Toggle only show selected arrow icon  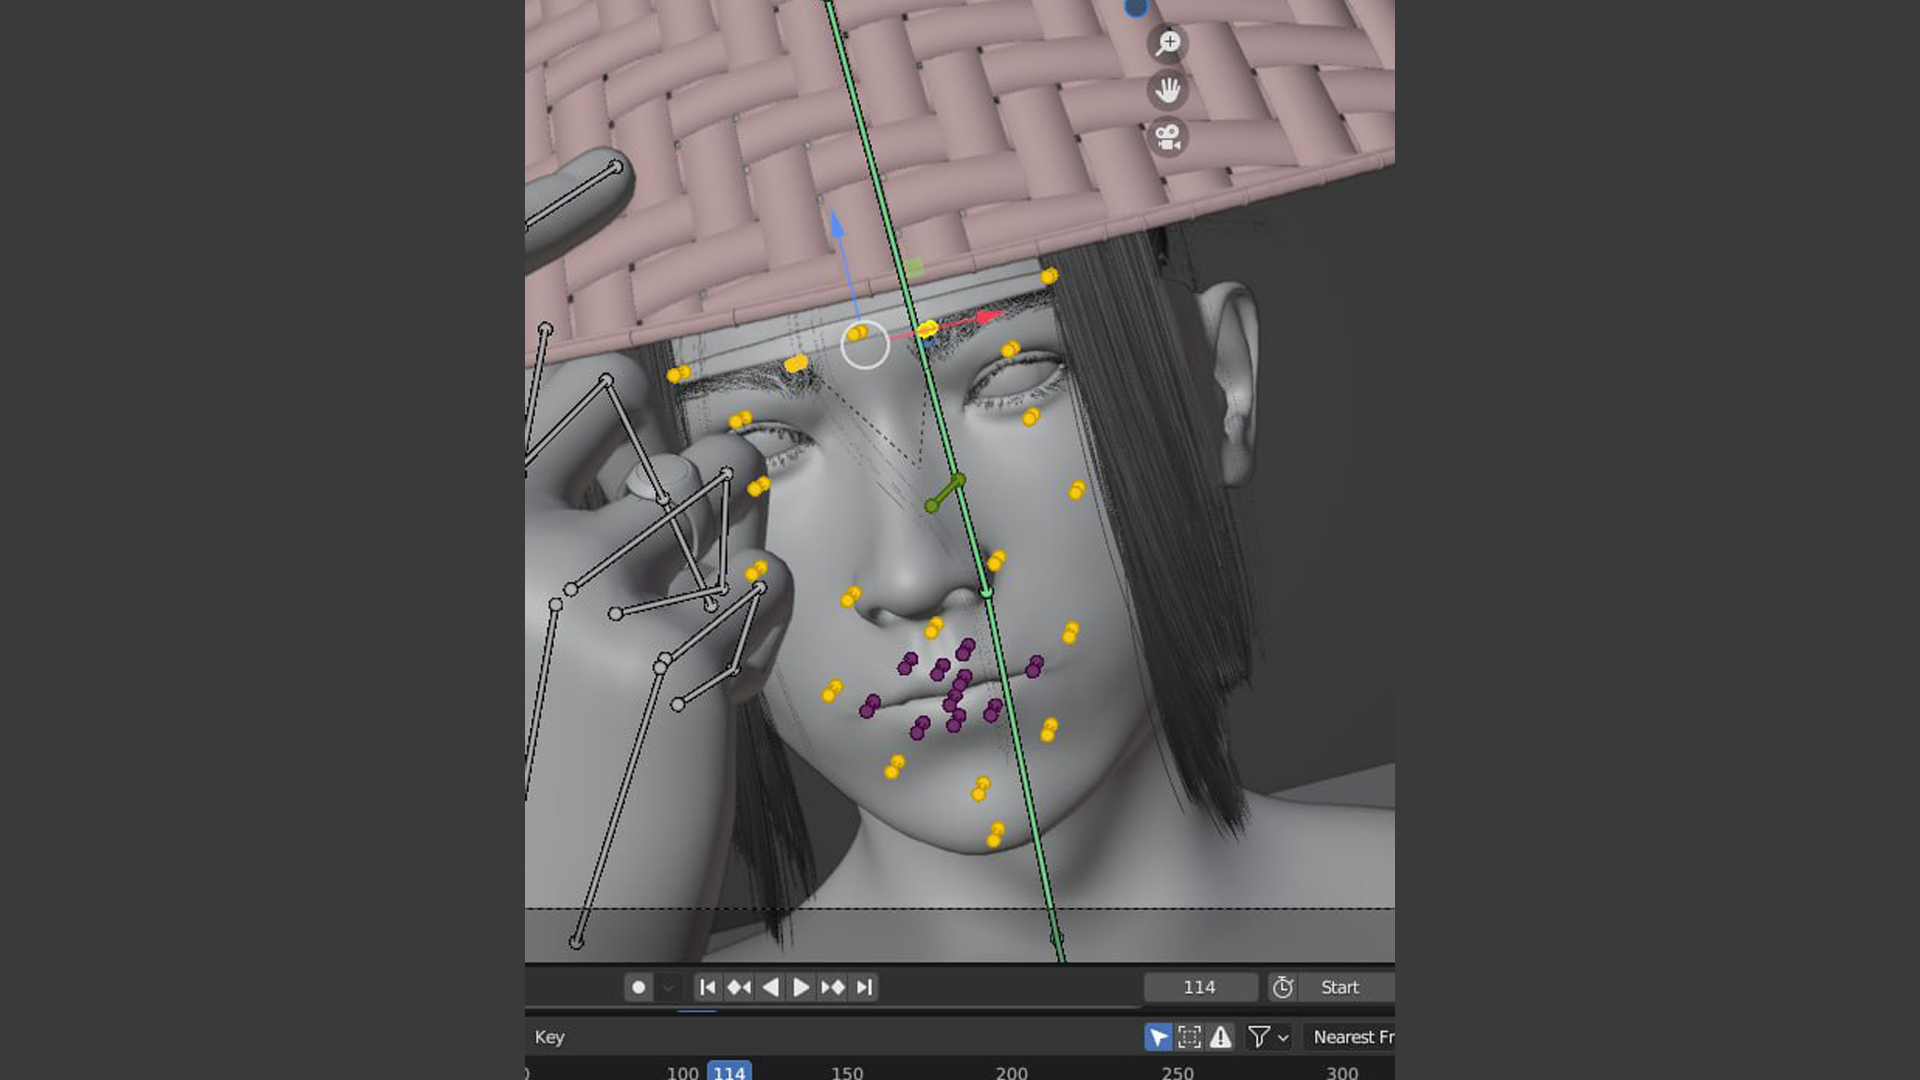(x=1158, y=1037)
